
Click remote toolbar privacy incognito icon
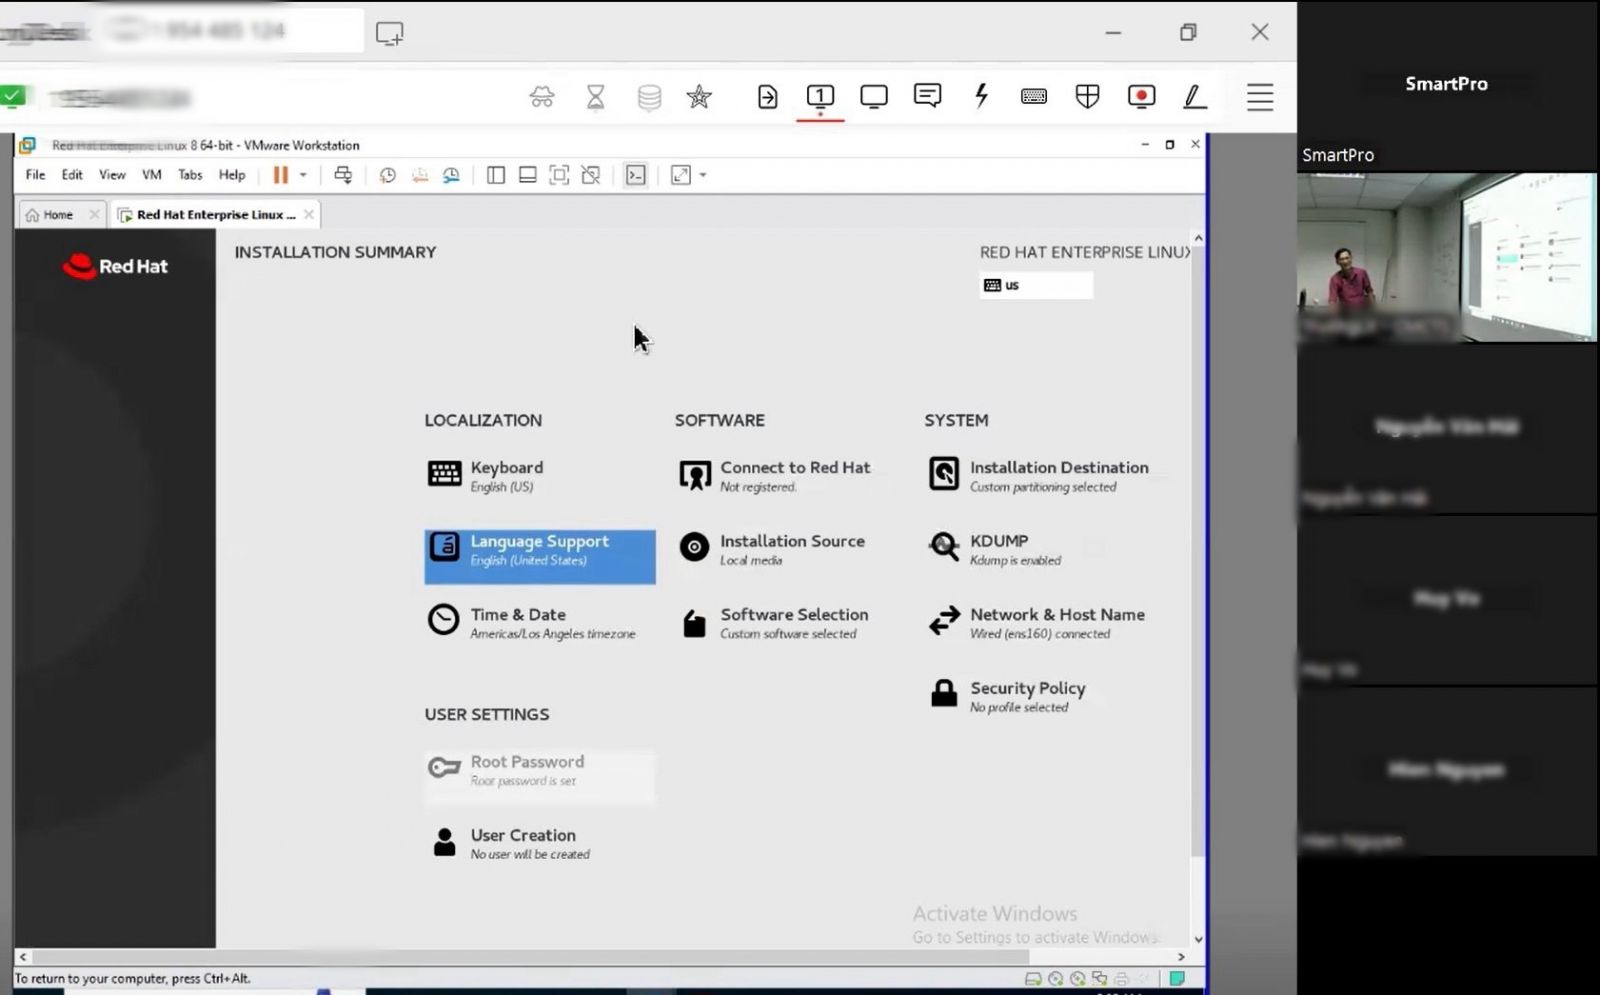(542, 97)
